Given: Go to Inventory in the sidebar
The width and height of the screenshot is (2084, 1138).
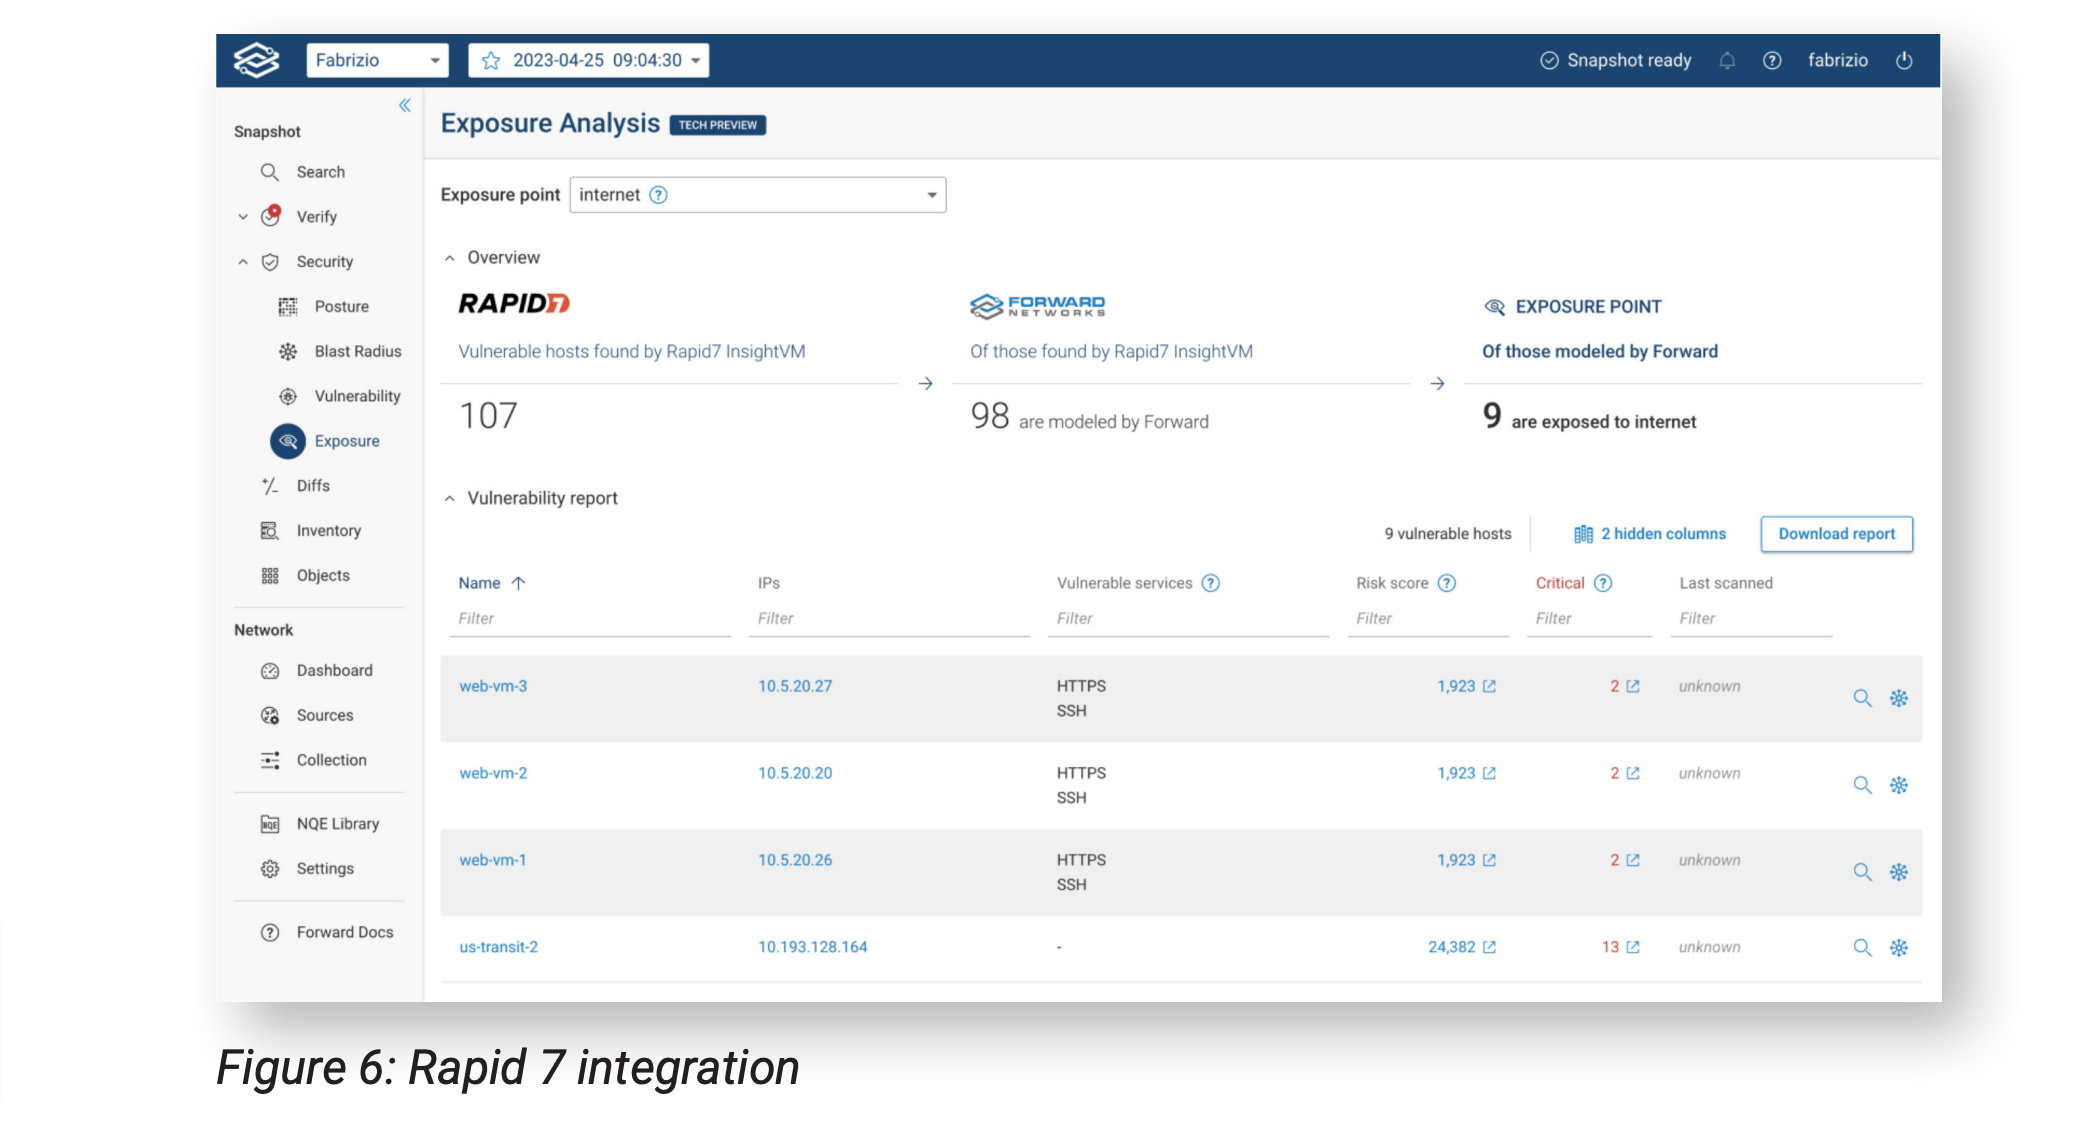Looking at the screenshot, I should coord(328,531).
